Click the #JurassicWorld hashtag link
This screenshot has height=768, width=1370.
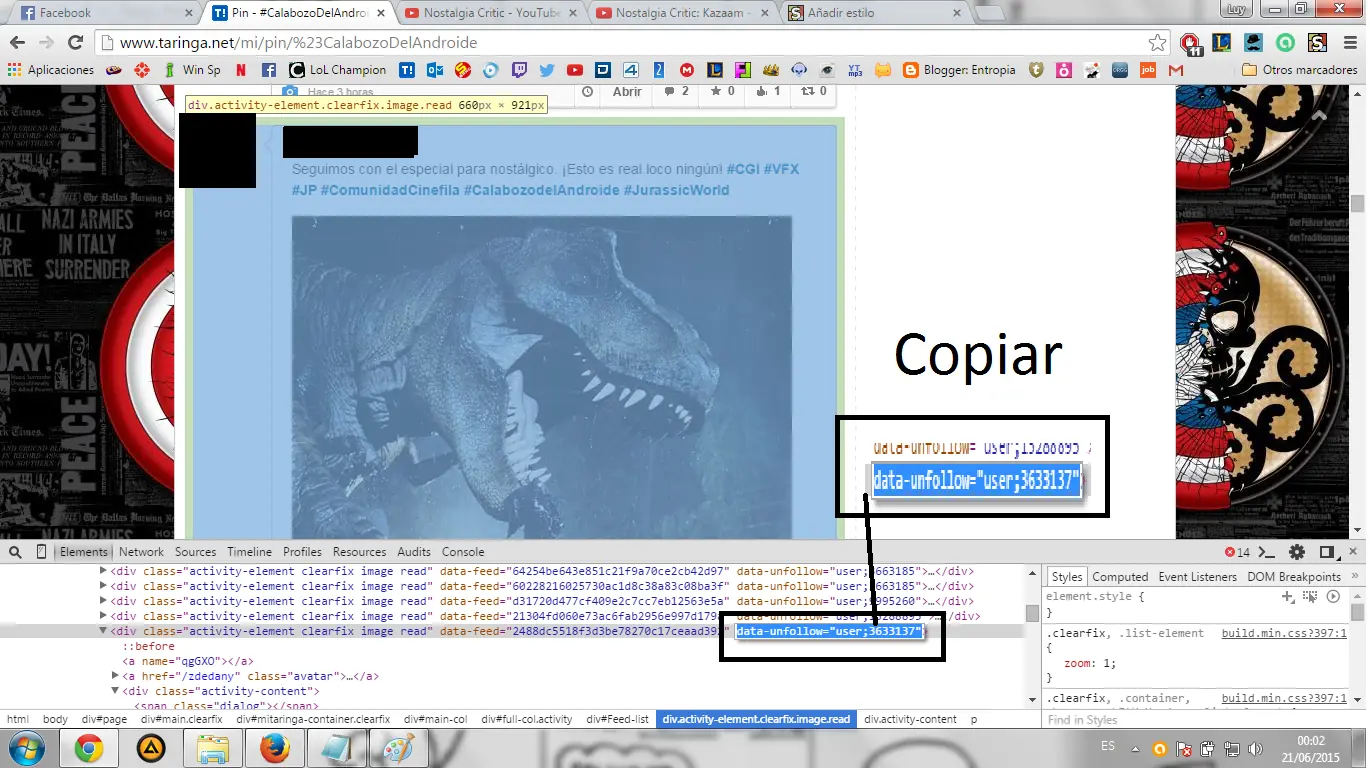(676, 189)
